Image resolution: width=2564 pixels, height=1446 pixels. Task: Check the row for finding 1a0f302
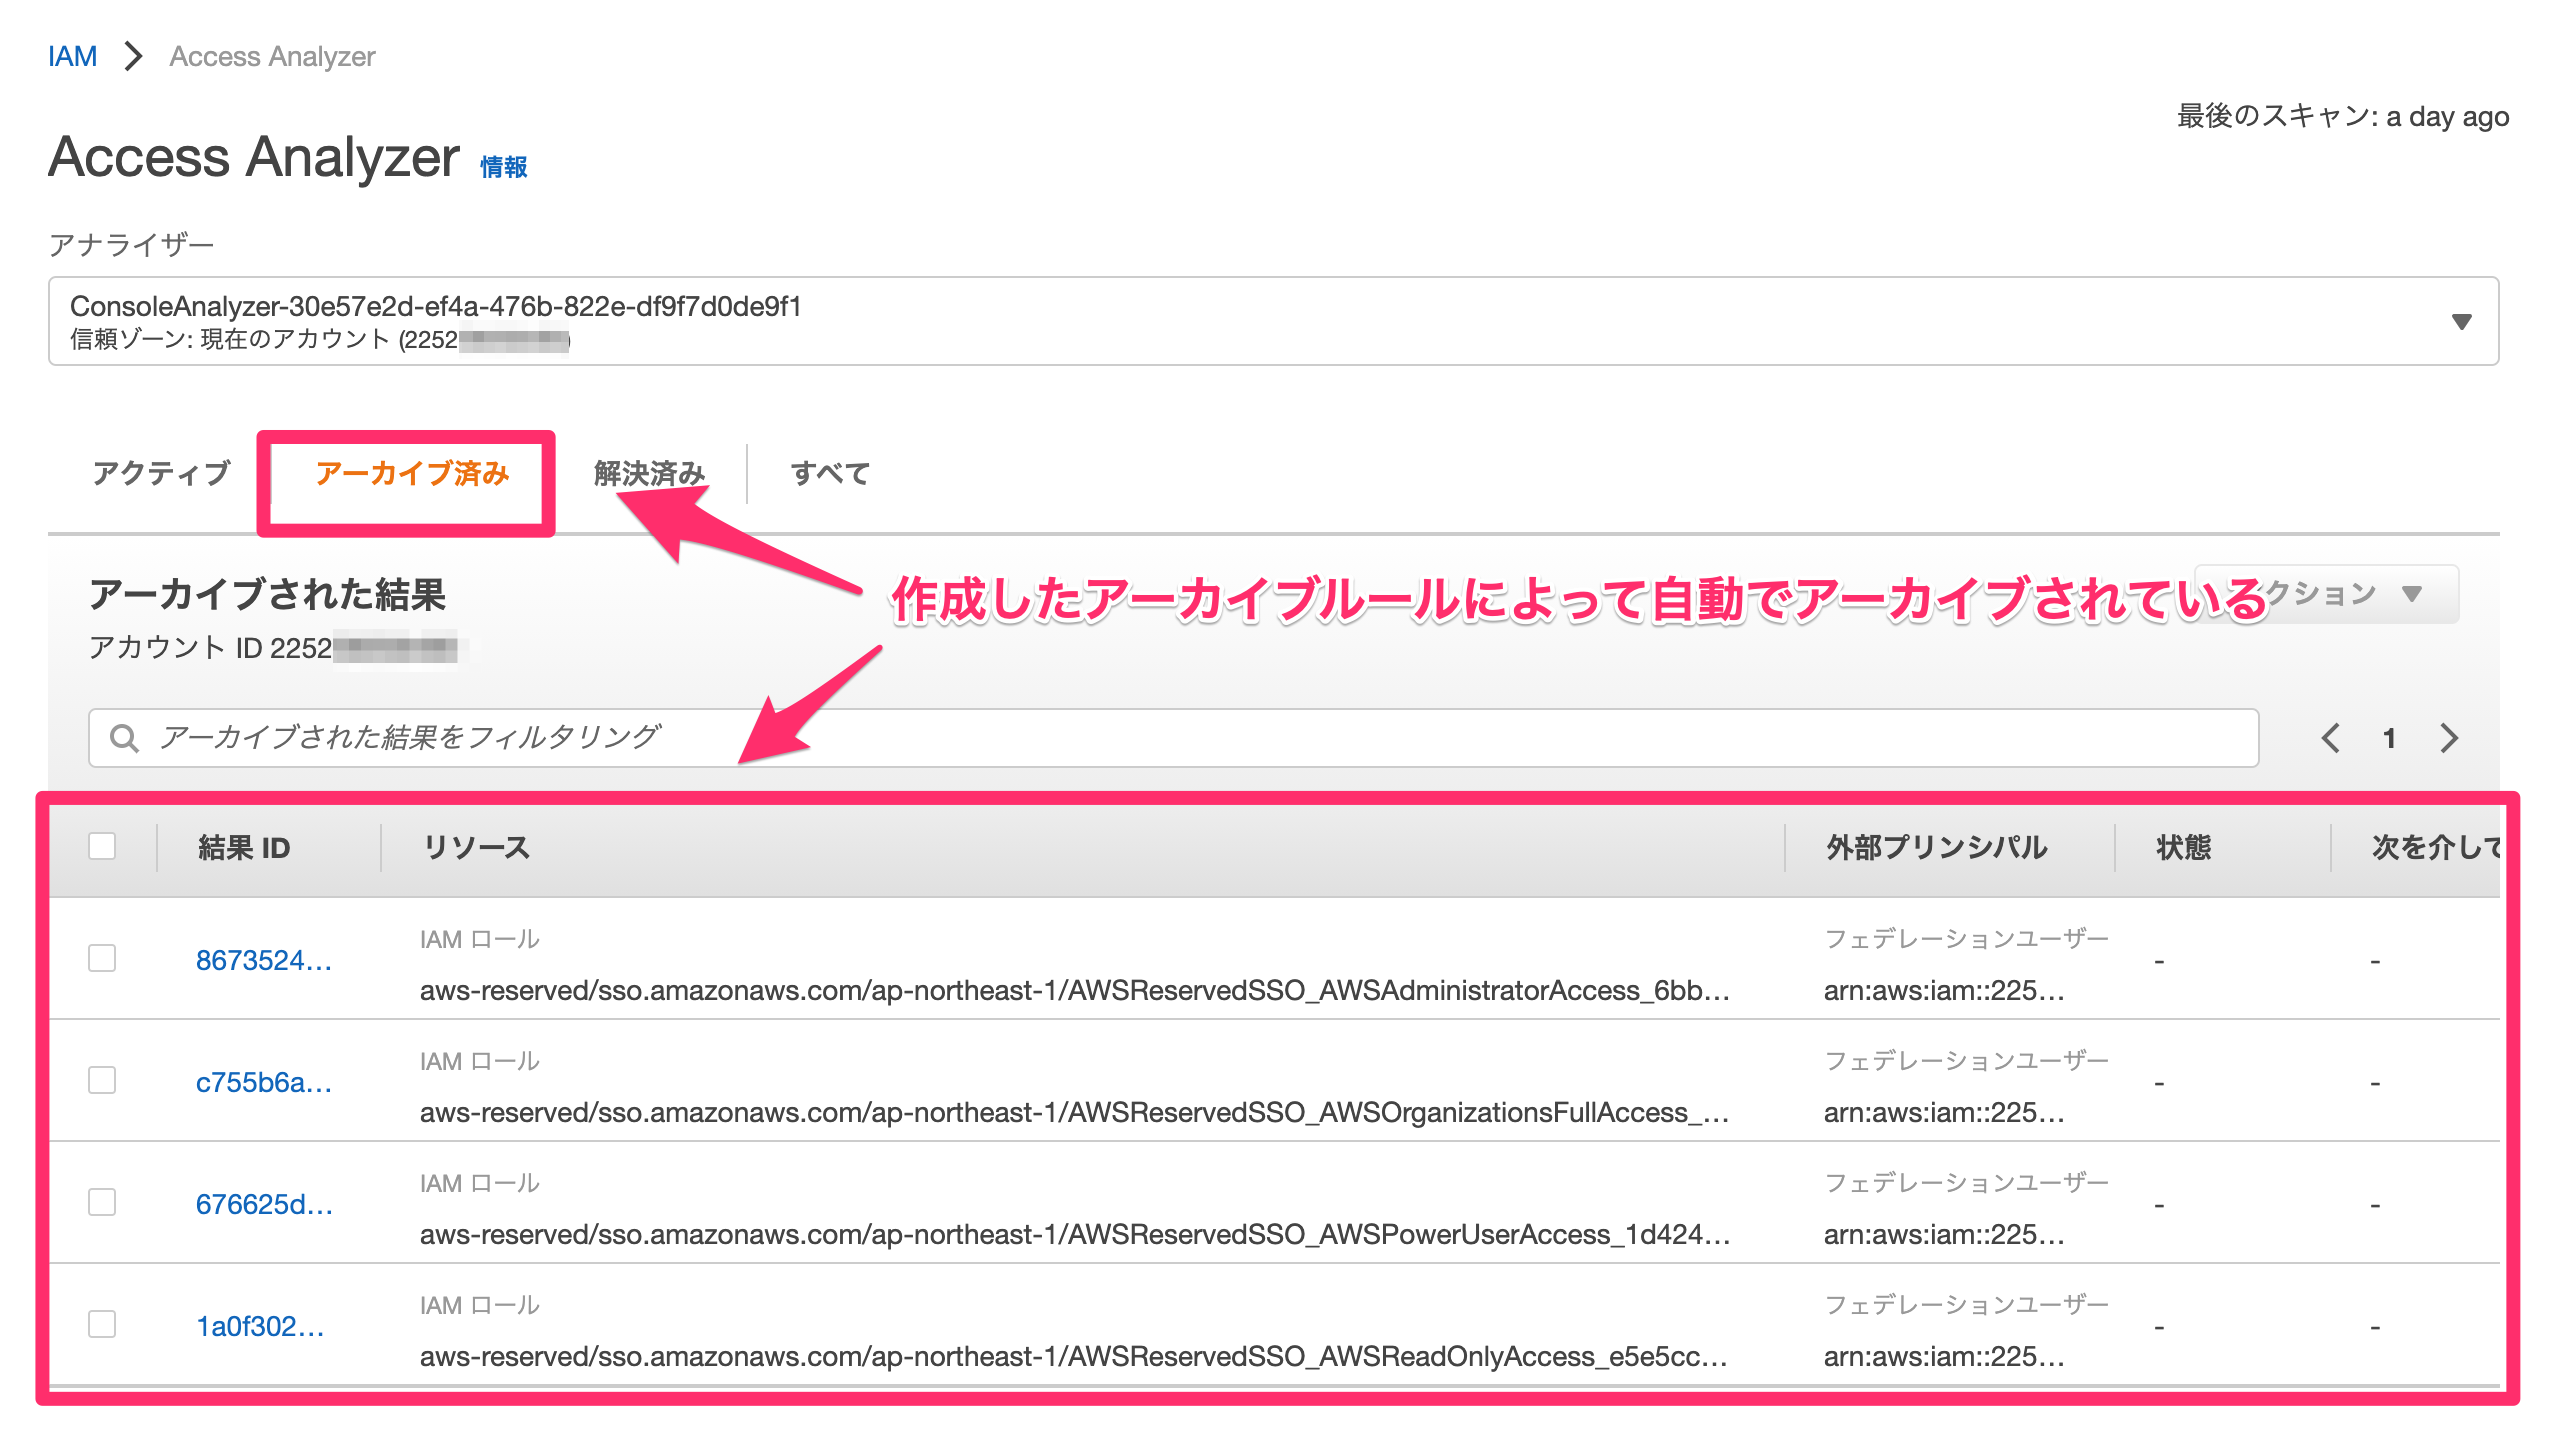pyautogui.click(x=102, y=1324)
